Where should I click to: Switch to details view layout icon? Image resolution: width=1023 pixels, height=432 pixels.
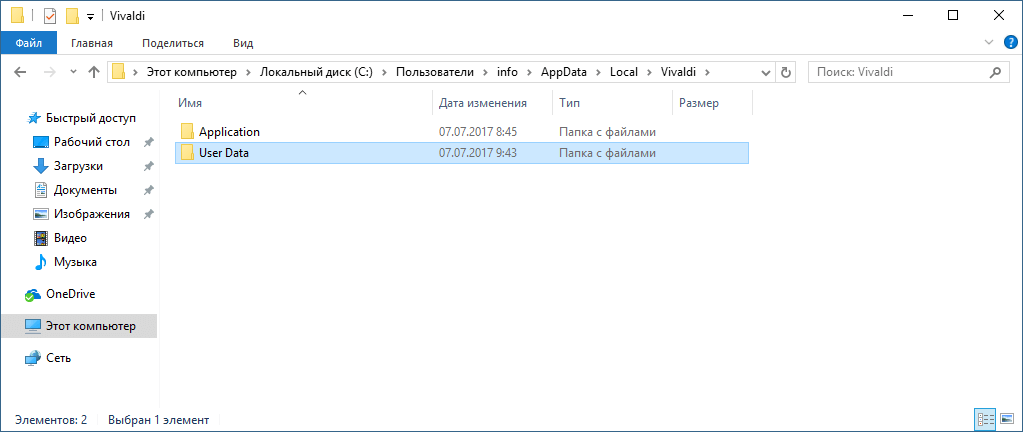985,420
